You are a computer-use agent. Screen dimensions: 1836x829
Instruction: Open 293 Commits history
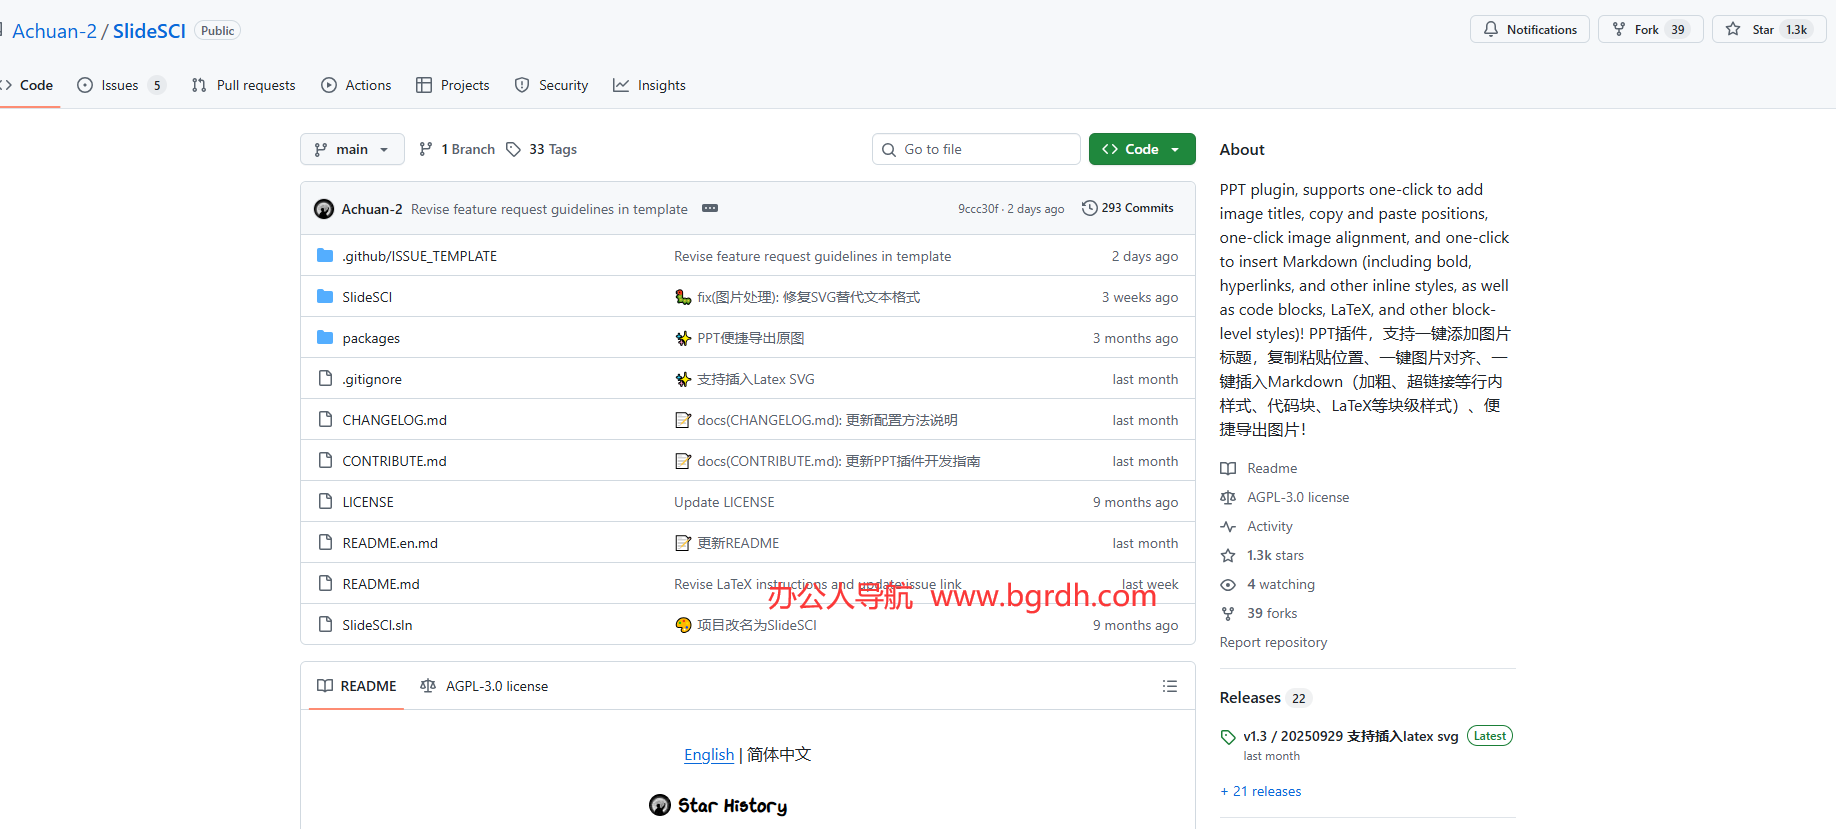pos(1127,208)
